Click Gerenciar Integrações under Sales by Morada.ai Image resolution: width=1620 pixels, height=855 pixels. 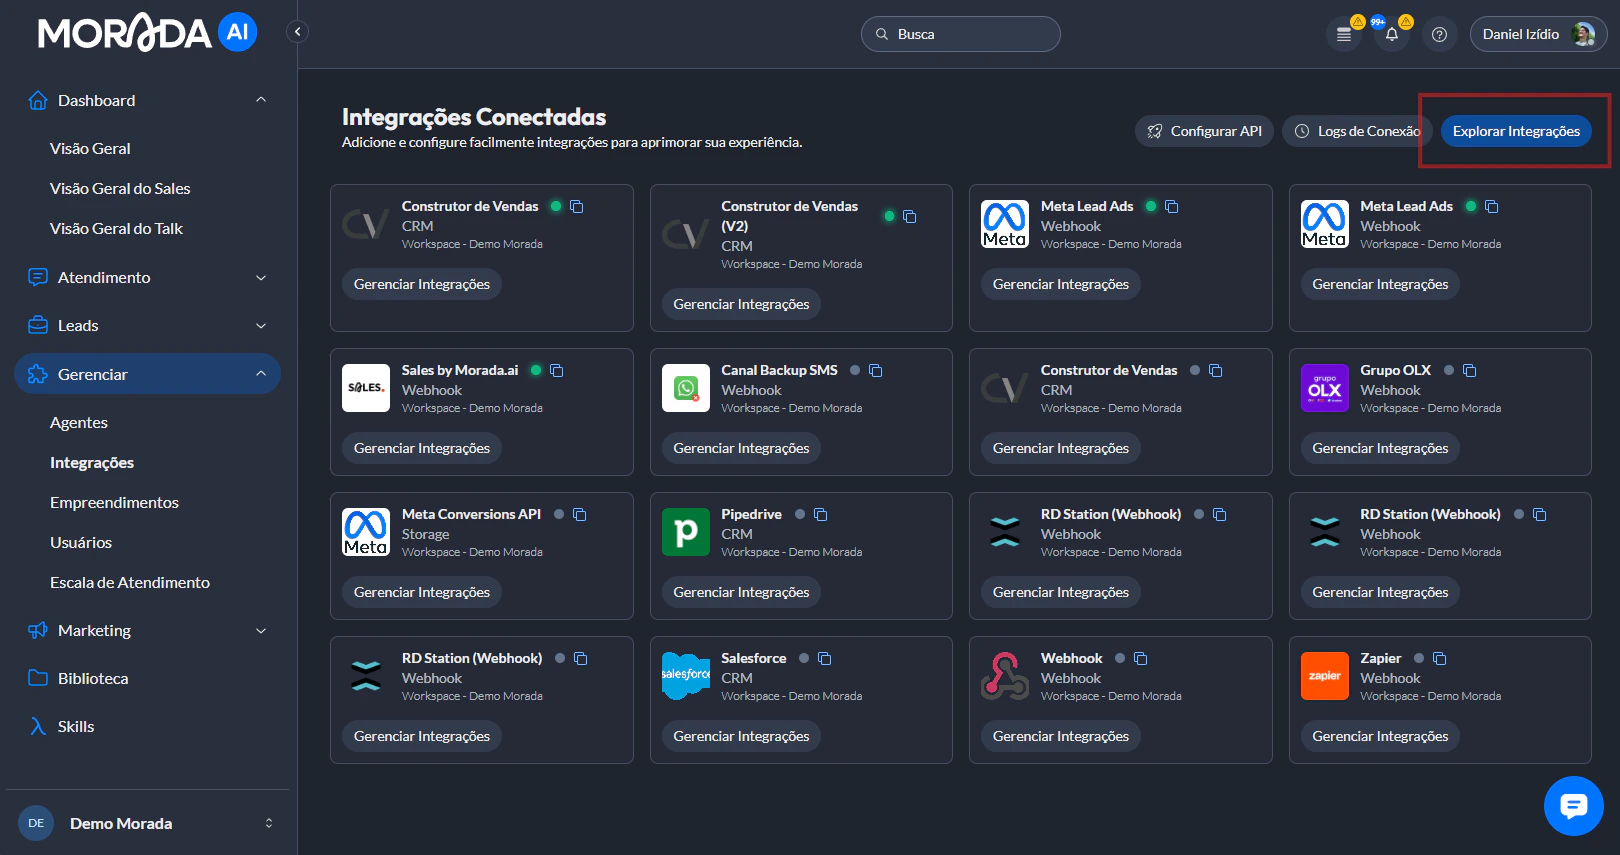coord(422,448)
